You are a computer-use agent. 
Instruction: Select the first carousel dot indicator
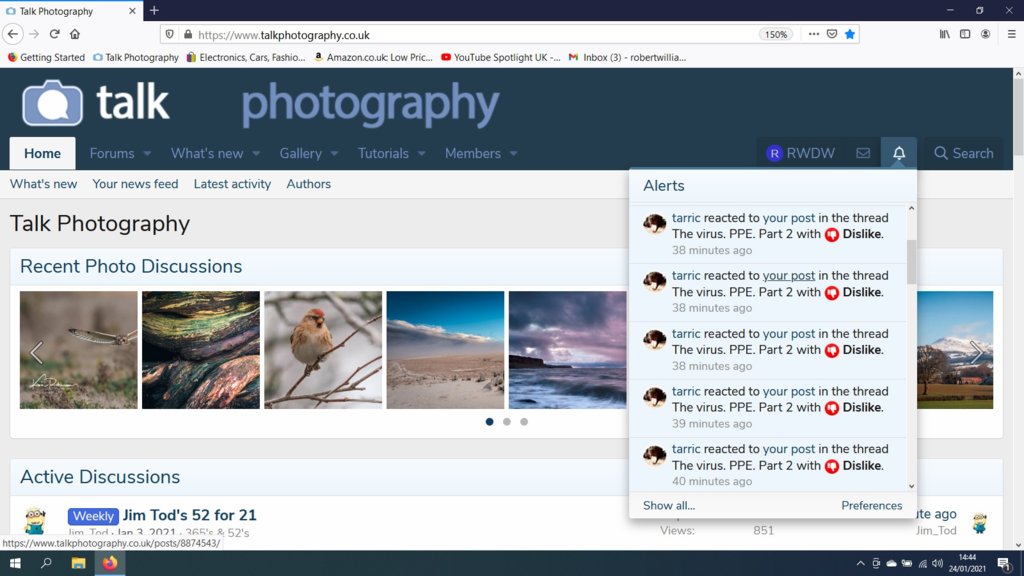(489, 422)
